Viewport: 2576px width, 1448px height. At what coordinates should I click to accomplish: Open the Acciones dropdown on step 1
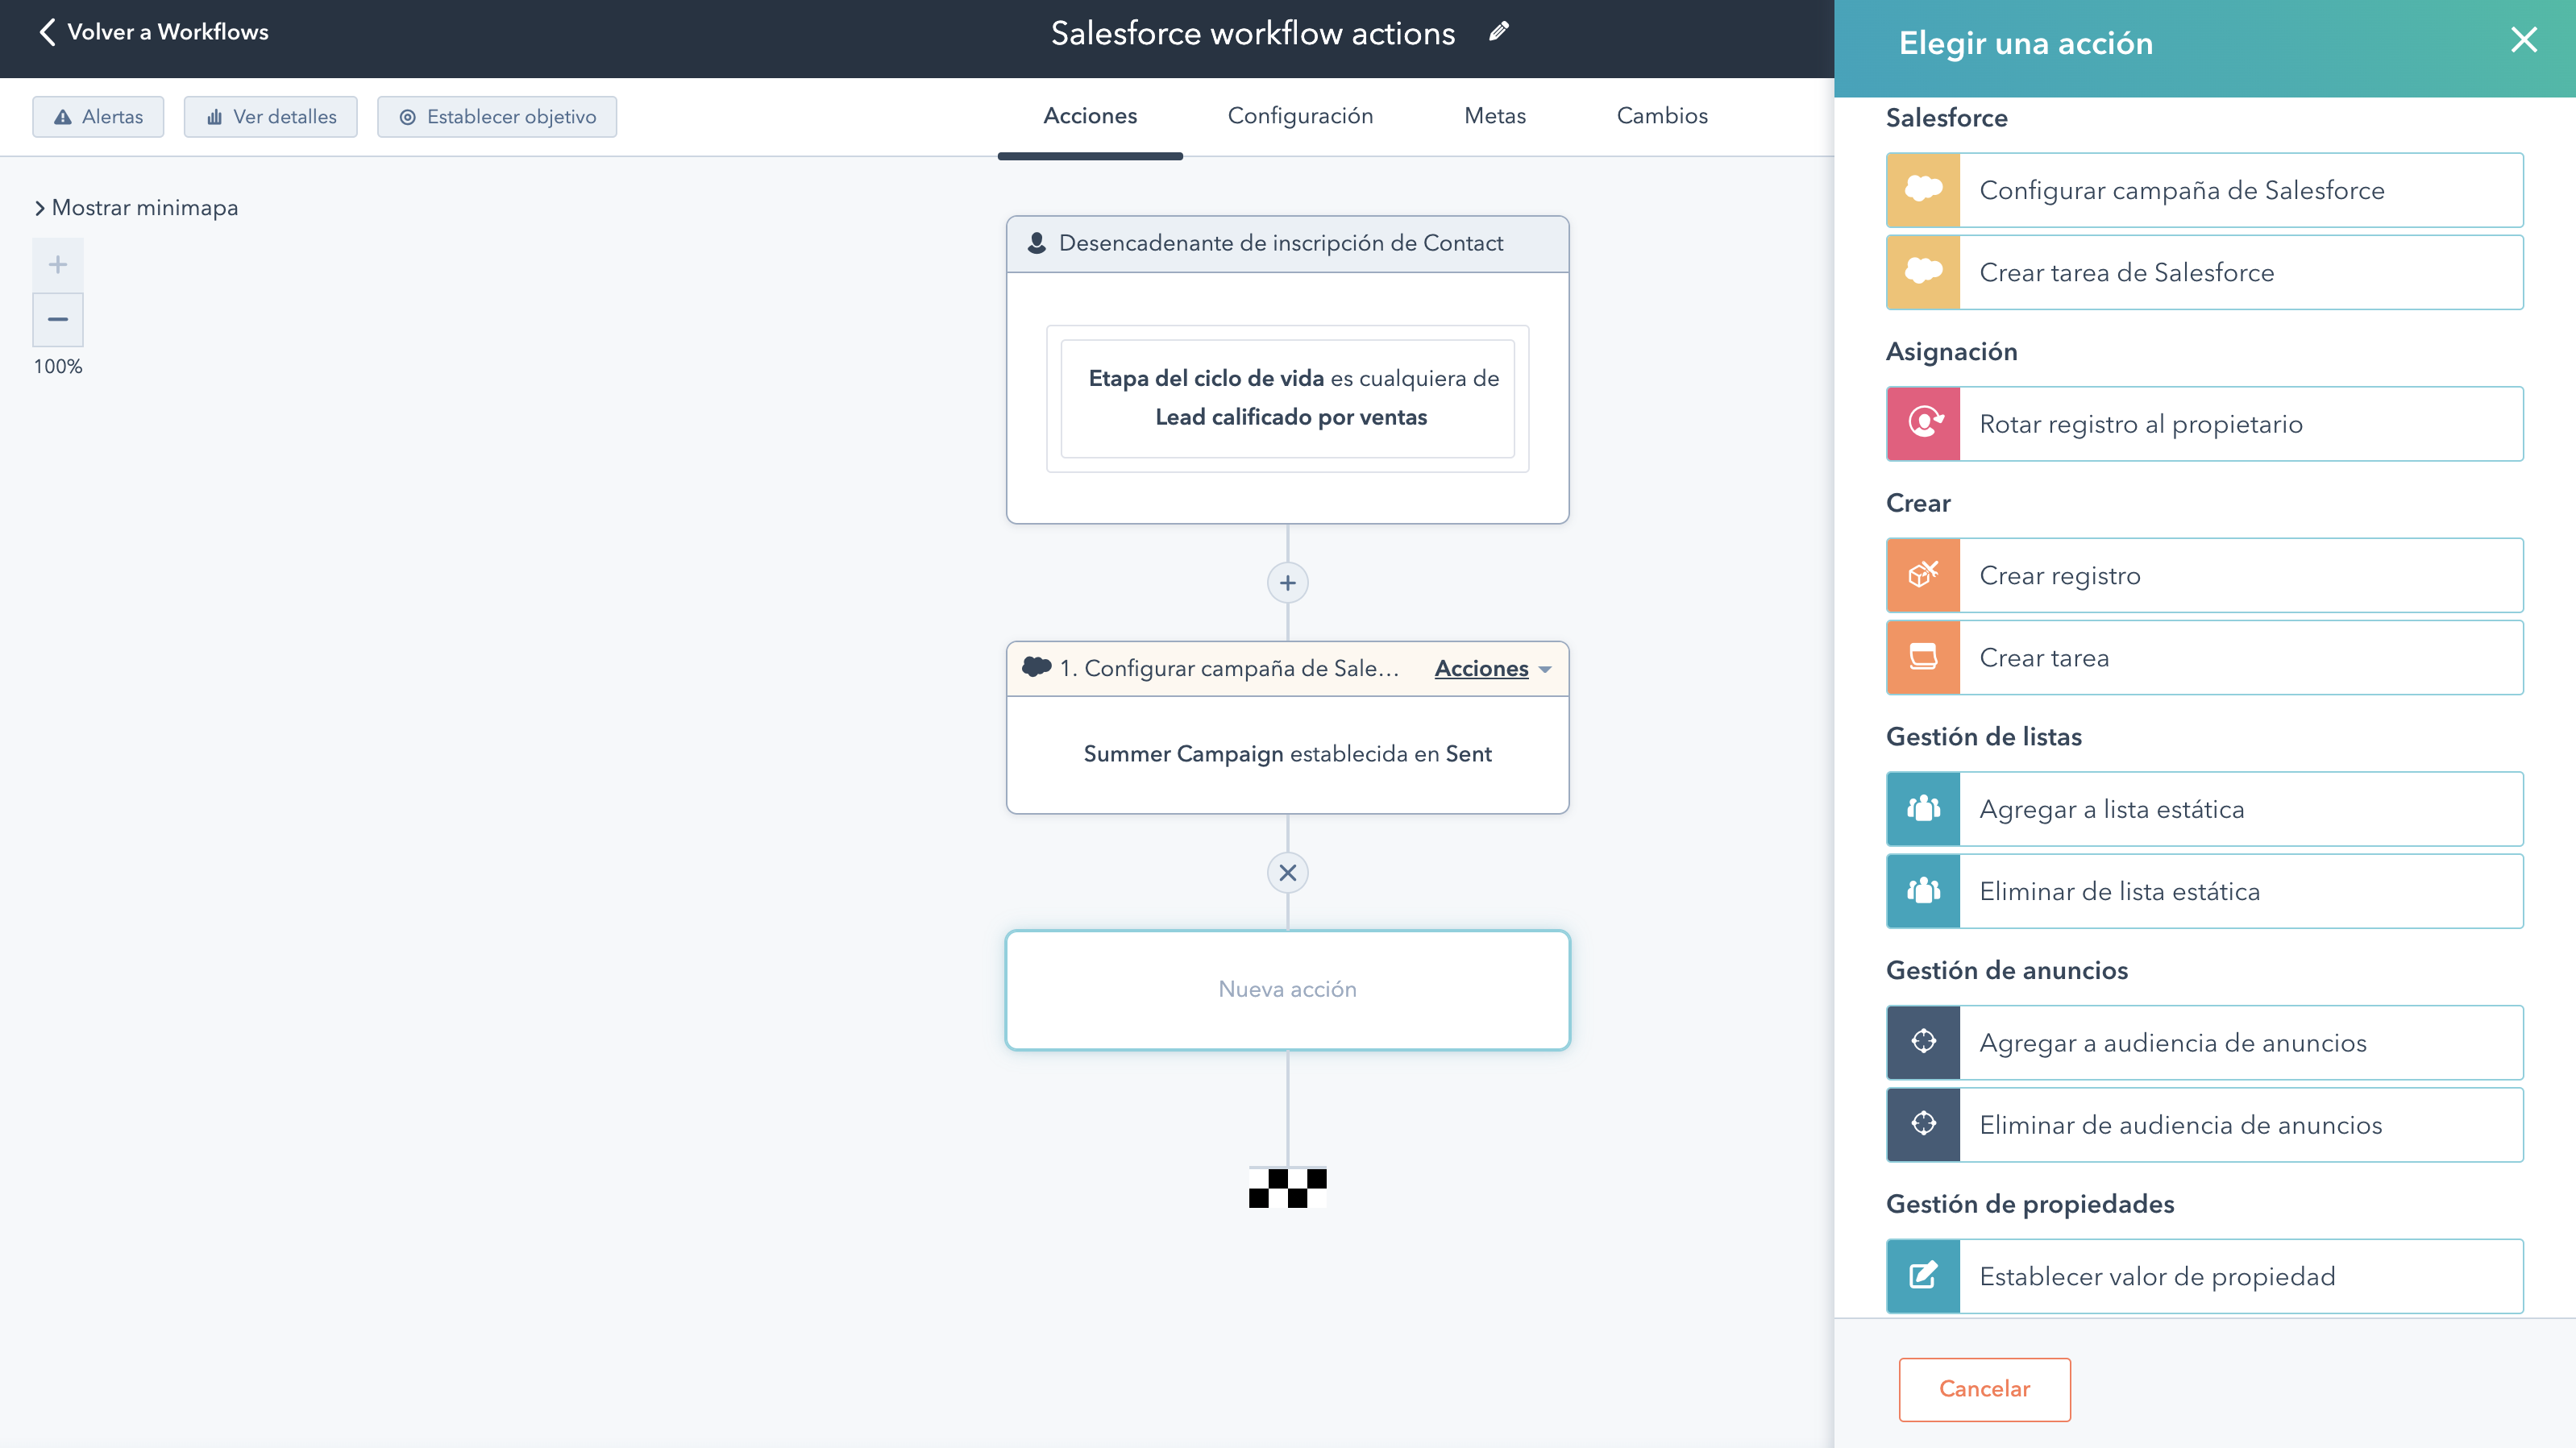1492,668
